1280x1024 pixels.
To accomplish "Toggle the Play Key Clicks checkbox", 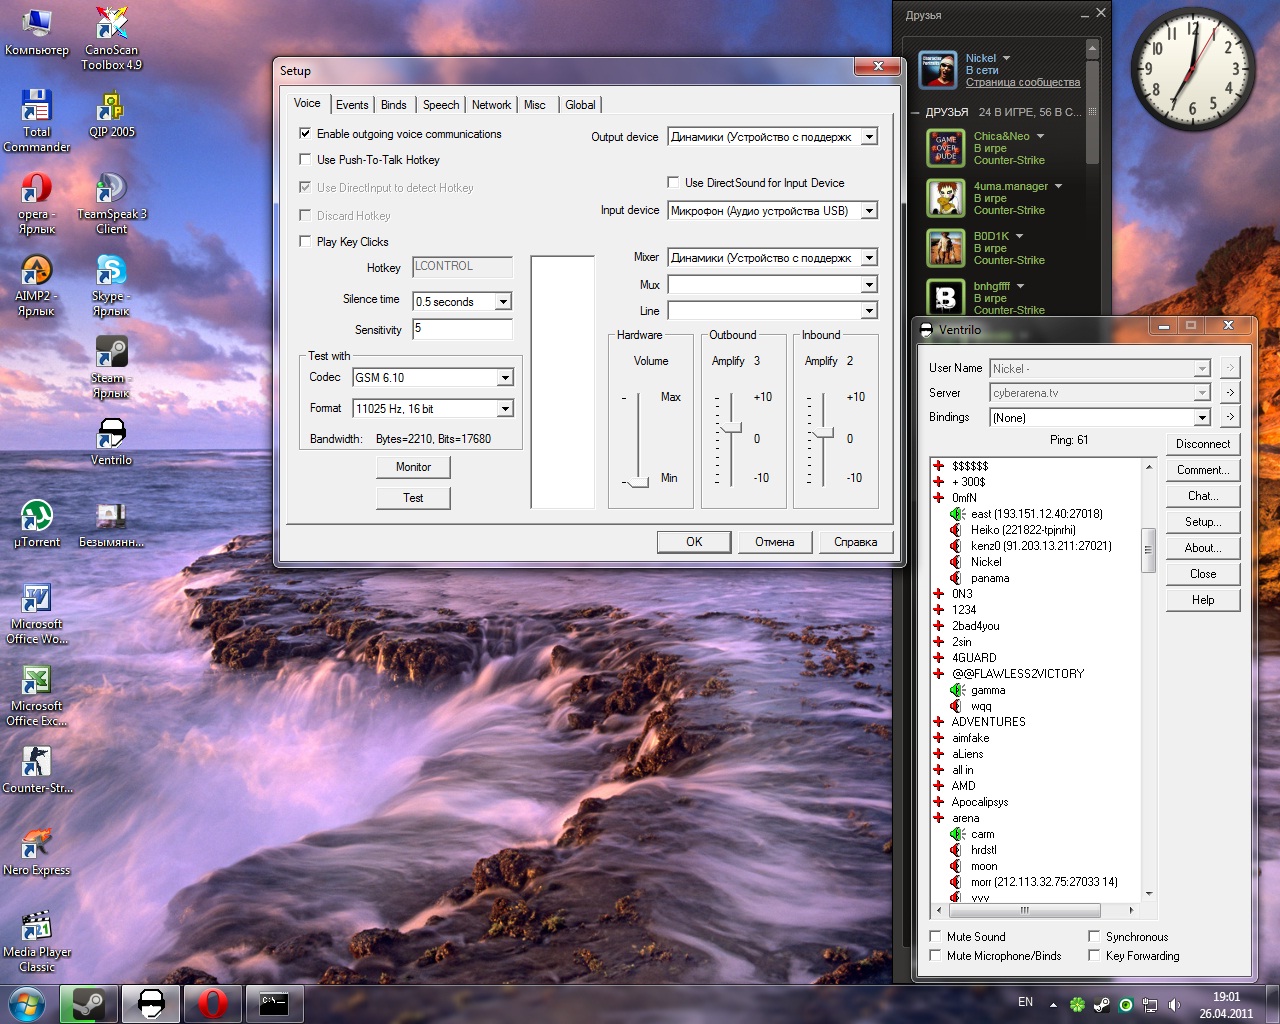I will [x=305, y=242].
